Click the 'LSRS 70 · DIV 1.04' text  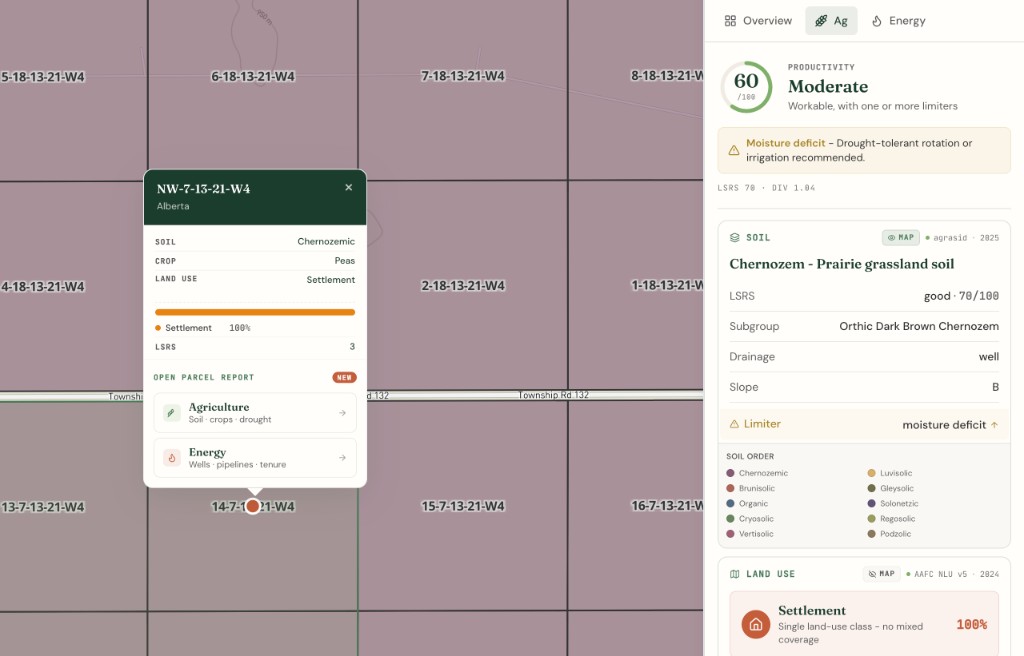click(766, 188)
